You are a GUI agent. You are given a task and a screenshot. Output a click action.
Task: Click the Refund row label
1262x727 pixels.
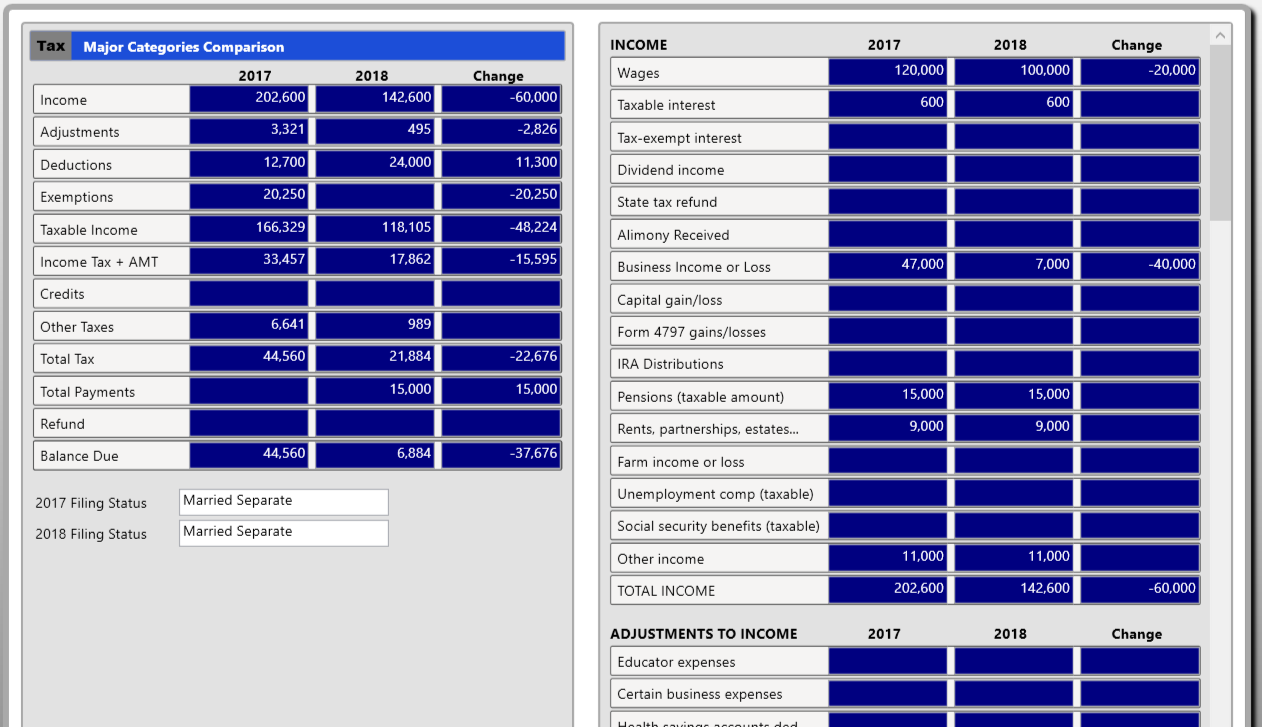(x=62, y=424)
